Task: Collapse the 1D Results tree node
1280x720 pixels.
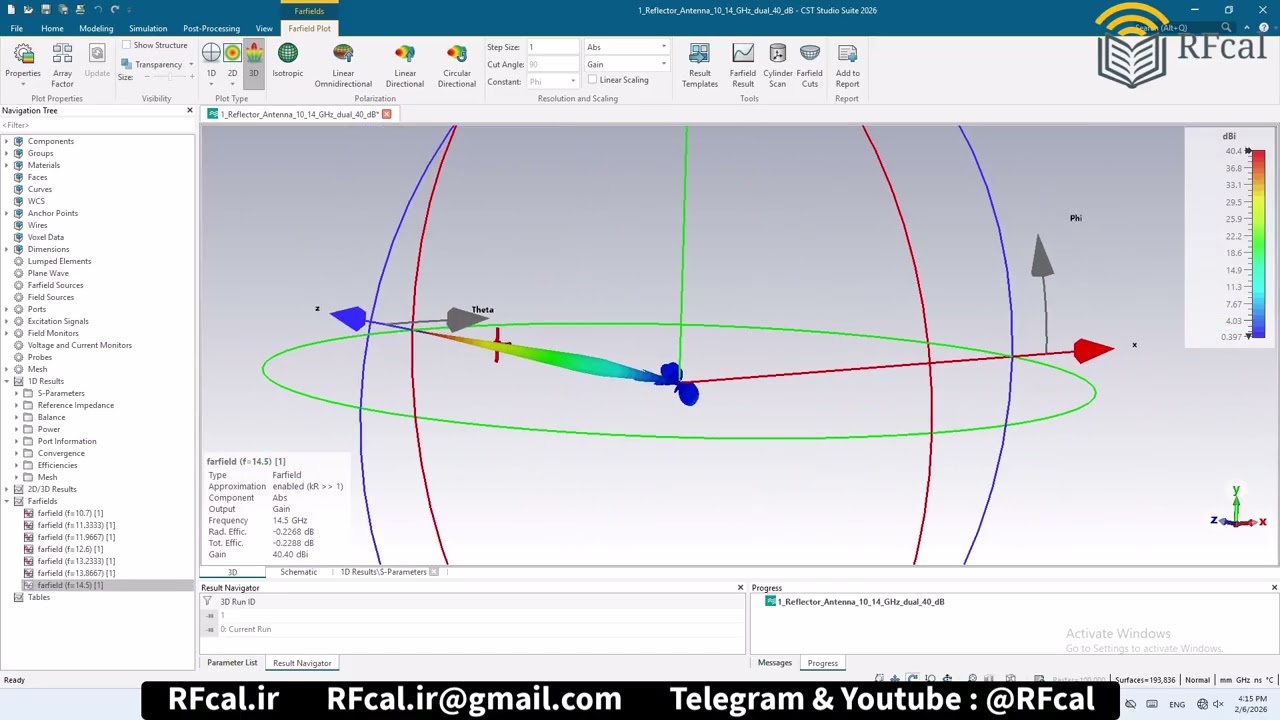Action: pyautogui.click(x=6, y=381)
